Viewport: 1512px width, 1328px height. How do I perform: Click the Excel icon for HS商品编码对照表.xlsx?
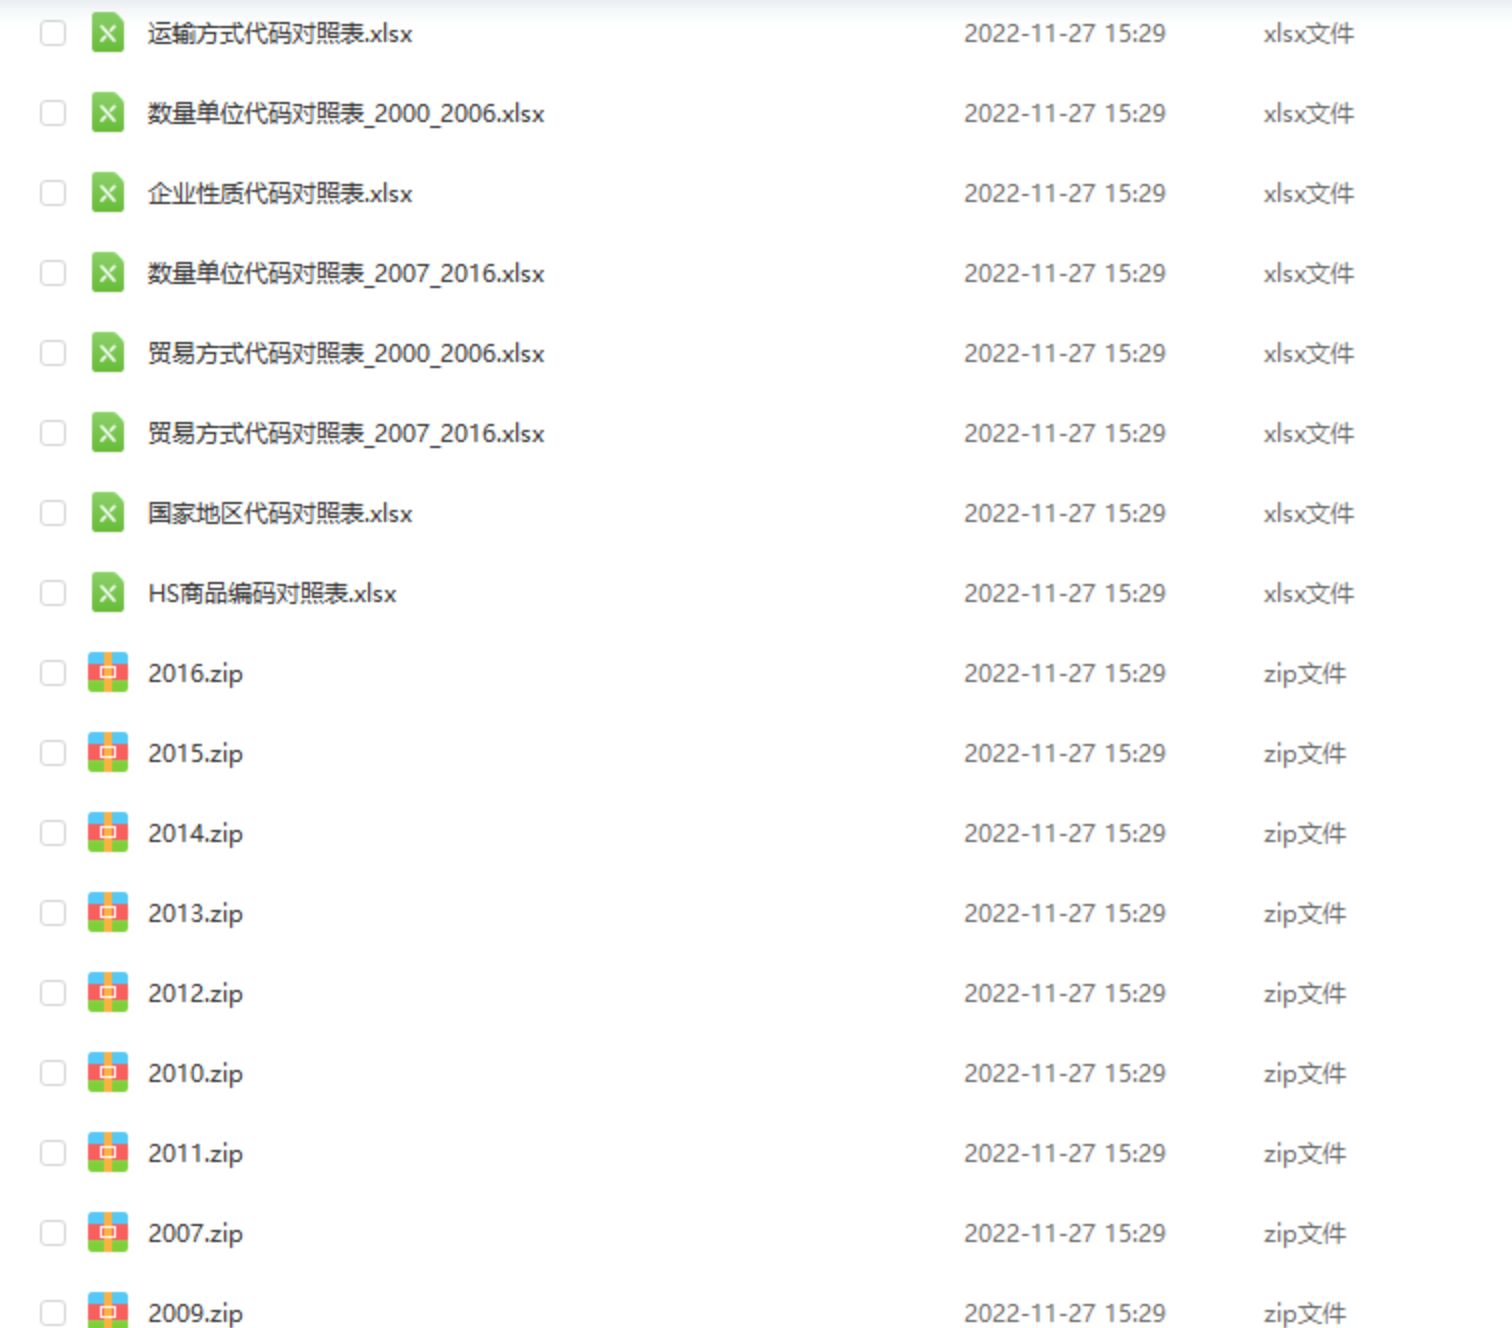107,593
